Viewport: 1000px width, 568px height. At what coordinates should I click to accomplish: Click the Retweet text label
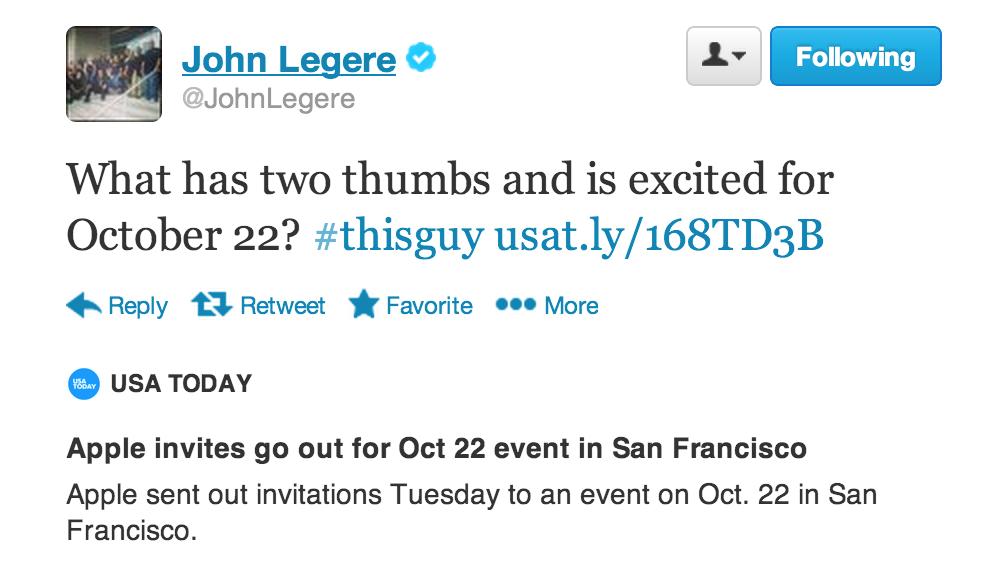coord(283,306)
